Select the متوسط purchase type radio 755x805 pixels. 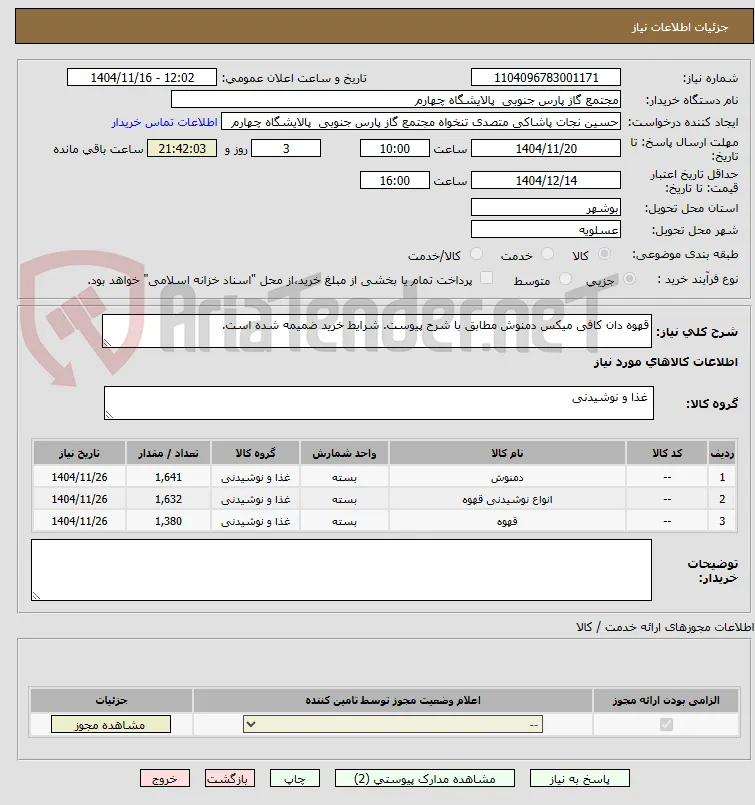tap(565, 279)
